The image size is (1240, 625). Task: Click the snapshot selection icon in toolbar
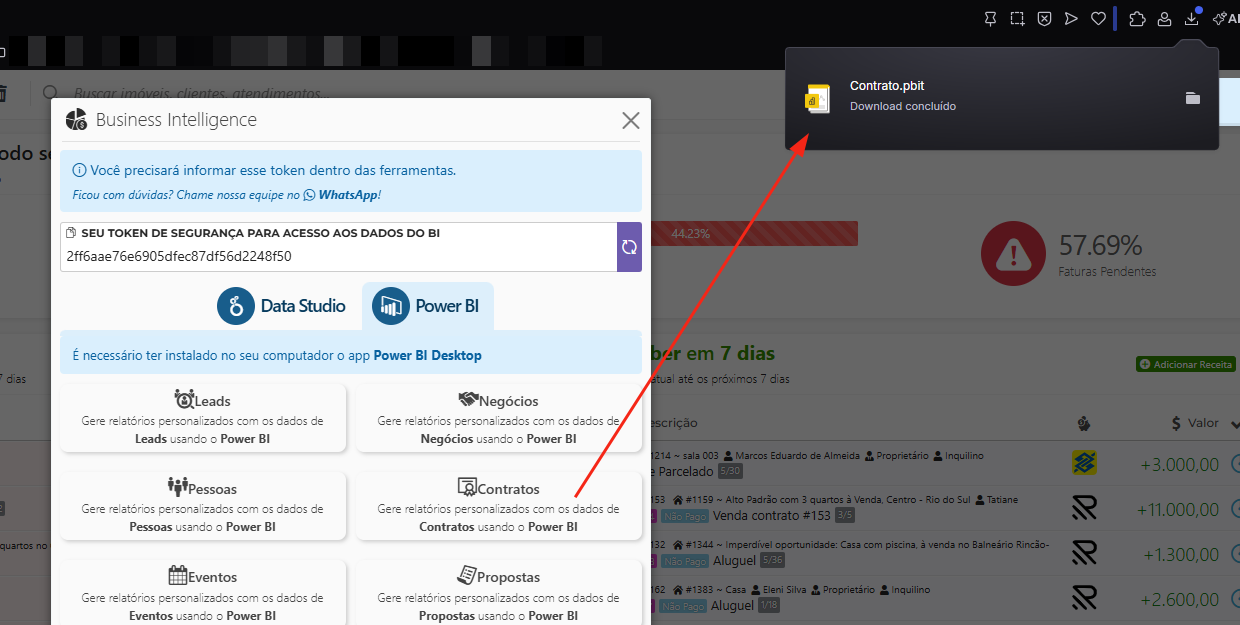coord(1017,19)
